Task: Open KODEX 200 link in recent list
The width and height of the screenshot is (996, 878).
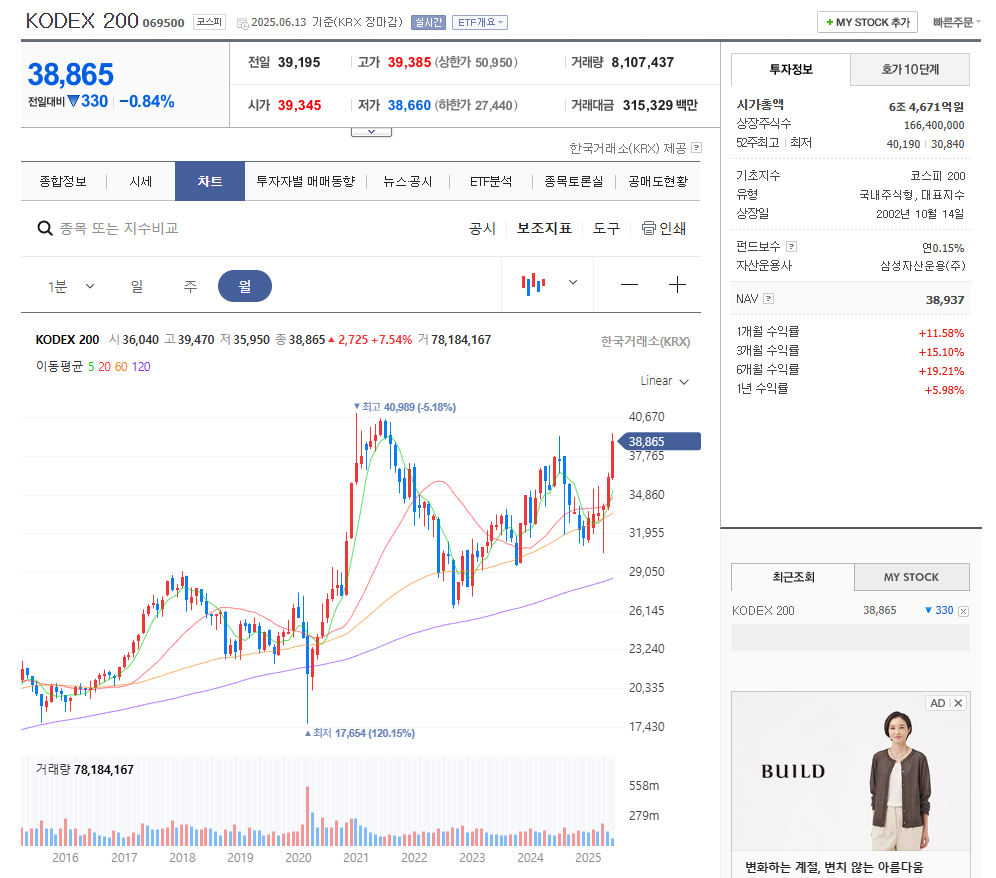Action: pos(763,611)
